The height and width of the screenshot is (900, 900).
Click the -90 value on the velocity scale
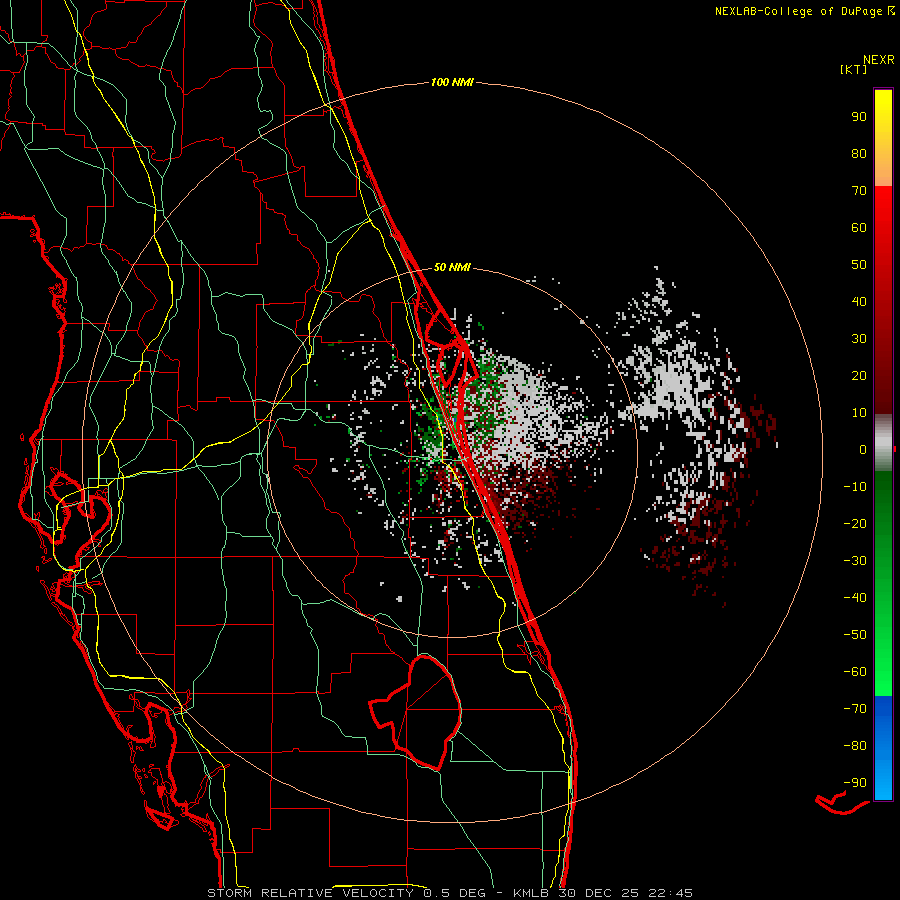tap(855, 783)
